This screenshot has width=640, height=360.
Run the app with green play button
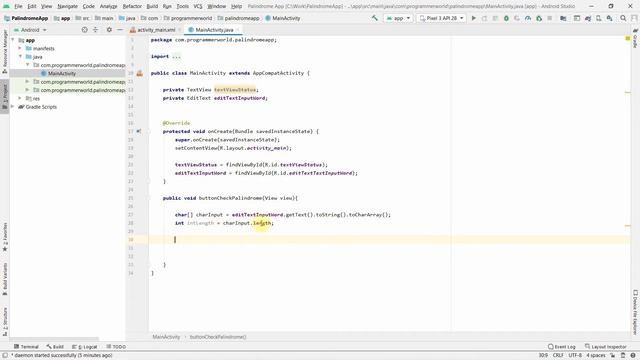click(x=473, y=18)
